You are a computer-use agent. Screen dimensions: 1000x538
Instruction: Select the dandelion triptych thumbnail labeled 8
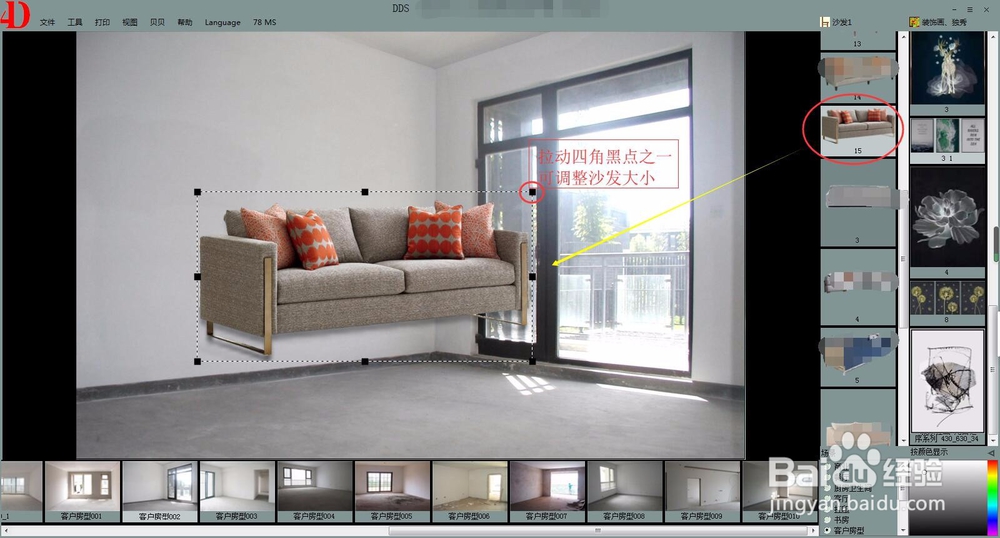(x=947, y=303)
